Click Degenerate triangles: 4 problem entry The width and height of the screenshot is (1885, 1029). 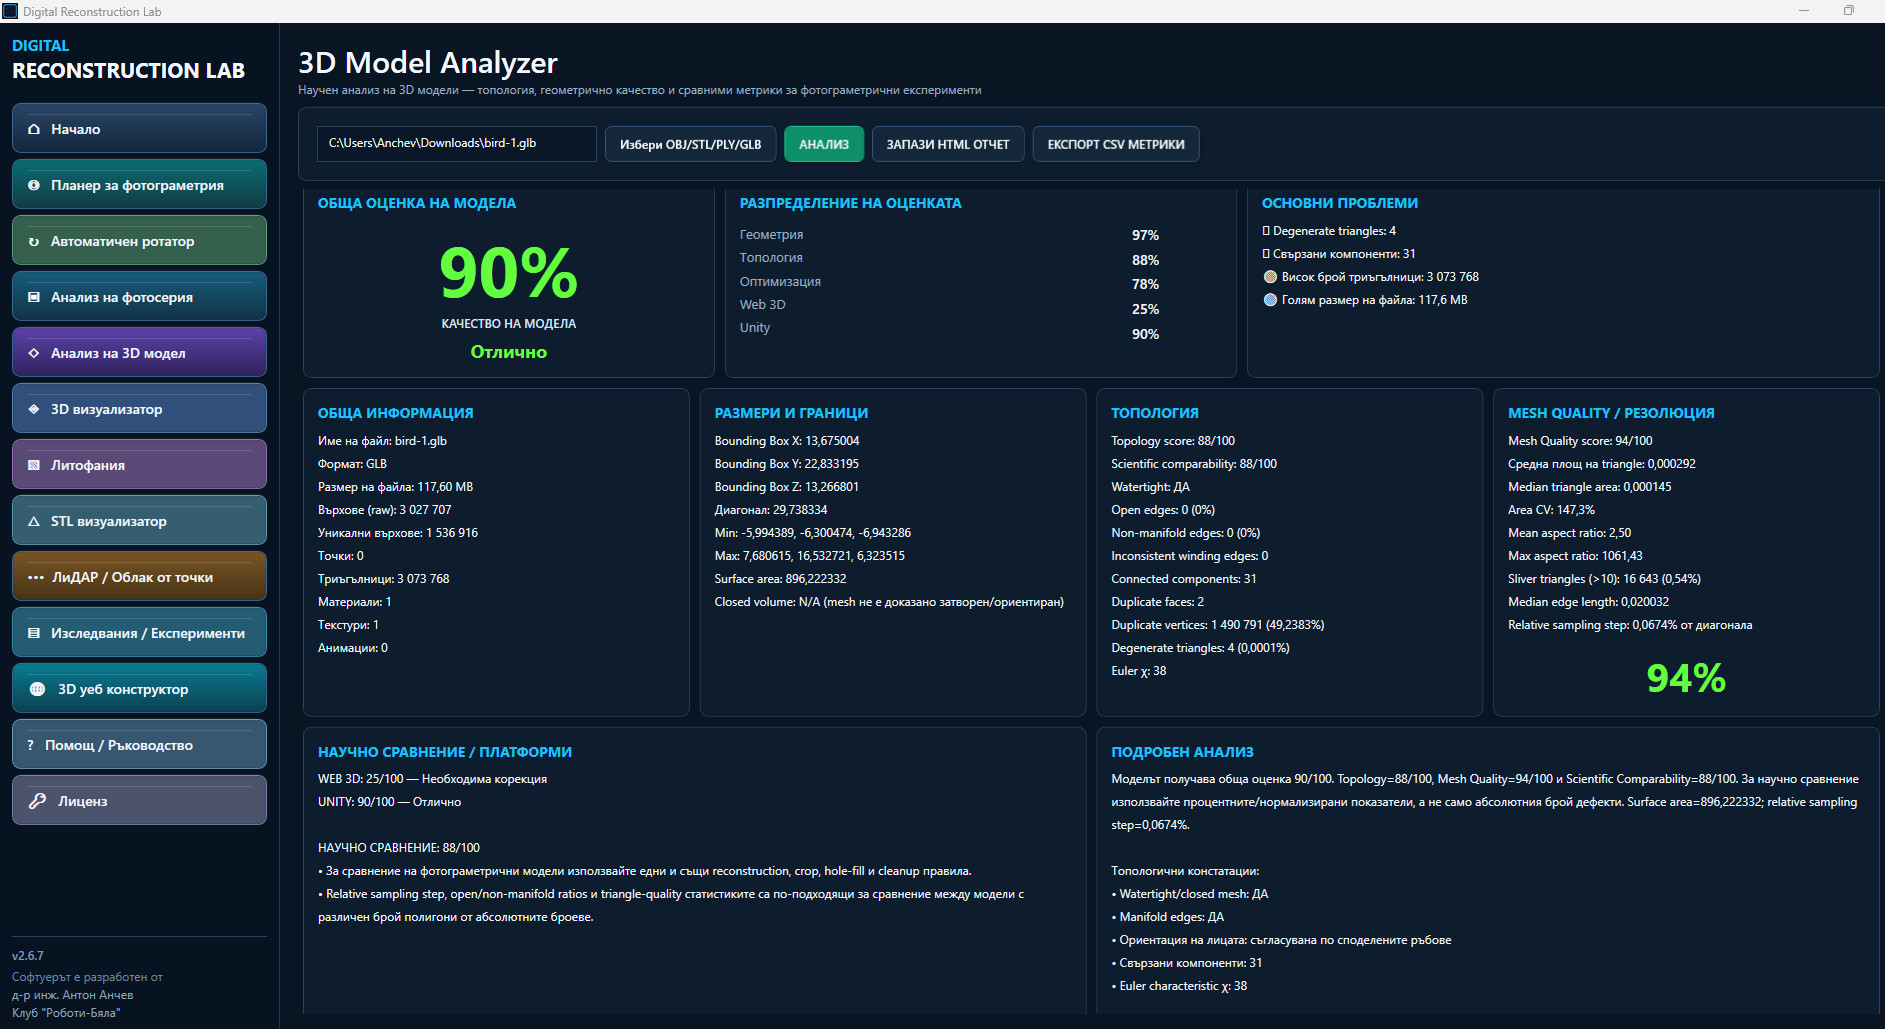click(x=1329, y=231)
